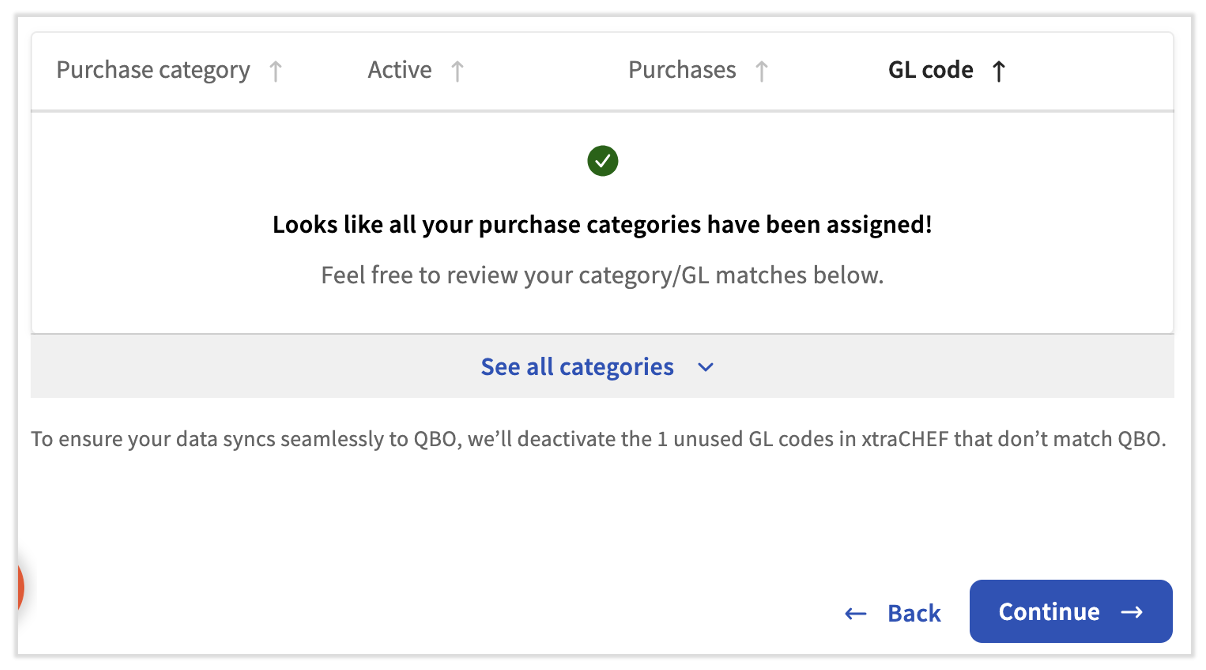
Task: Click the success message about assigned purchase categories
Action: 602,224
